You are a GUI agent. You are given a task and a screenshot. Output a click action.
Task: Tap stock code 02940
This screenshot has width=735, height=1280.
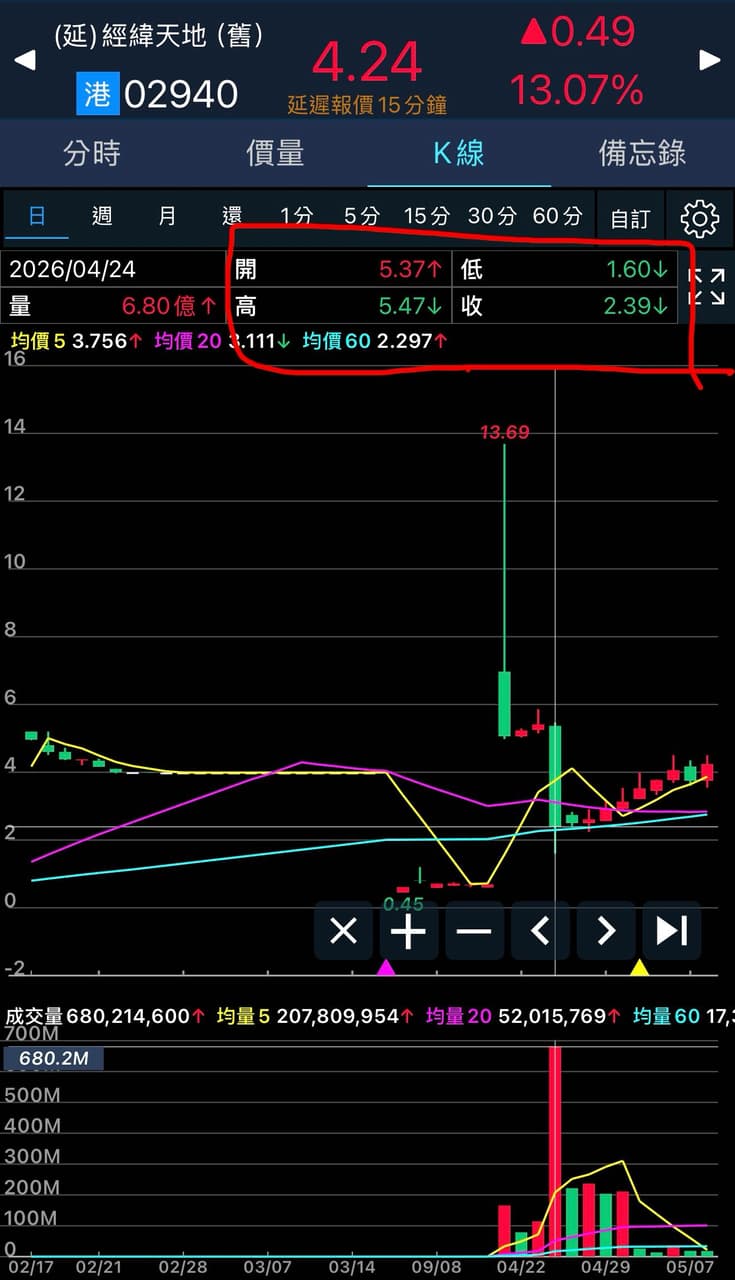click(x=181, y=95)
